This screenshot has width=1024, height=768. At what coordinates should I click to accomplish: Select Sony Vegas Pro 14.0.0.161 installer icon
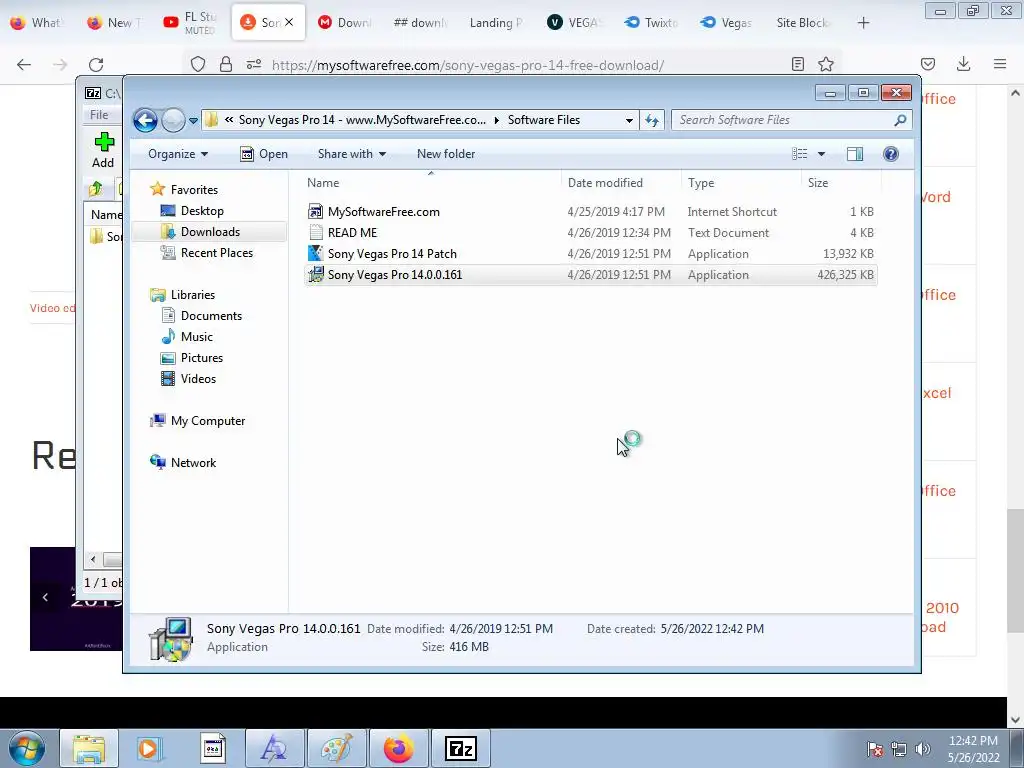pyautogui.click(x=315, y=274)
